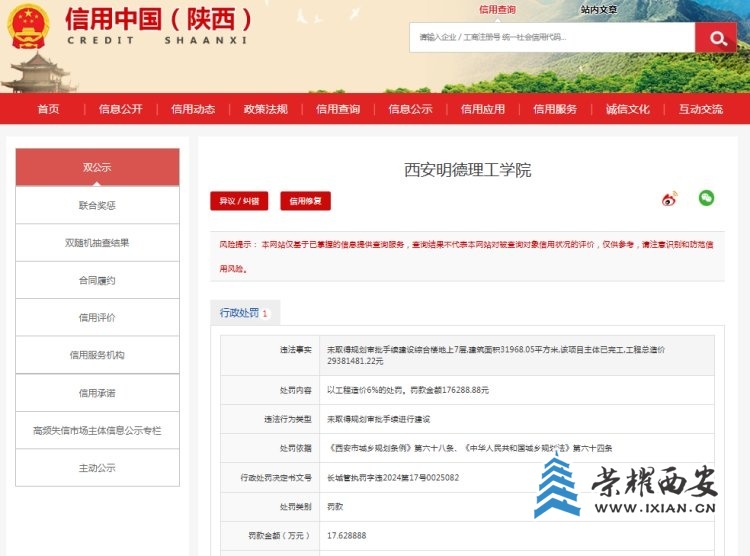Focus the enterprise name search field
Screen dimensions: 750x556
click(x=552, y=37)
